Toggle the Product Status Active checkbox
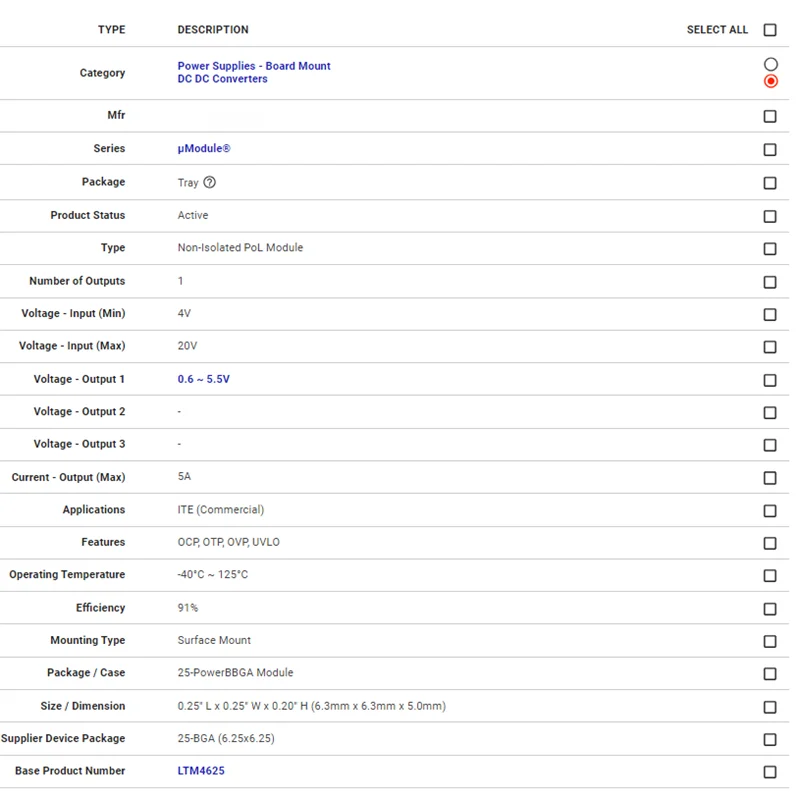The height and width of the screenshot is (799, 800). (x=770, y=216)
